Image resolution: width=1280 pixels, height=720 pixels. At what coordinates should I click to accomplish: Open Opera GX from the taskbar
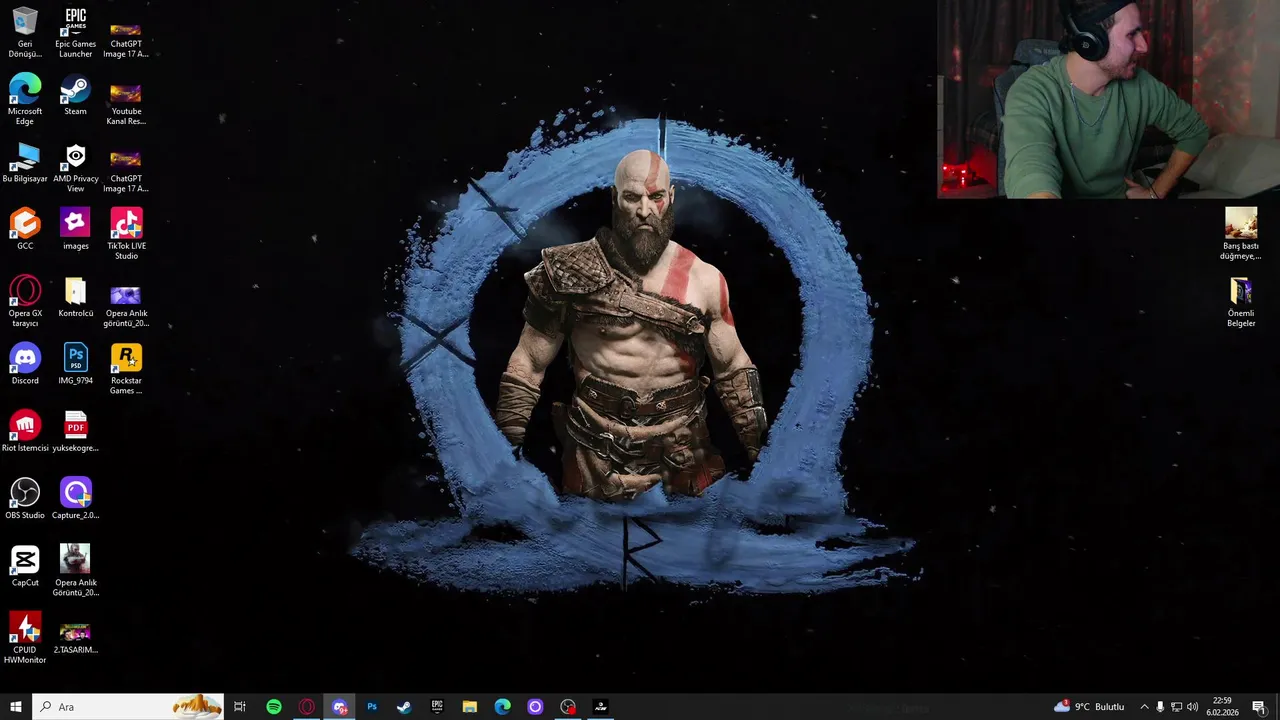tap(306, 707)
